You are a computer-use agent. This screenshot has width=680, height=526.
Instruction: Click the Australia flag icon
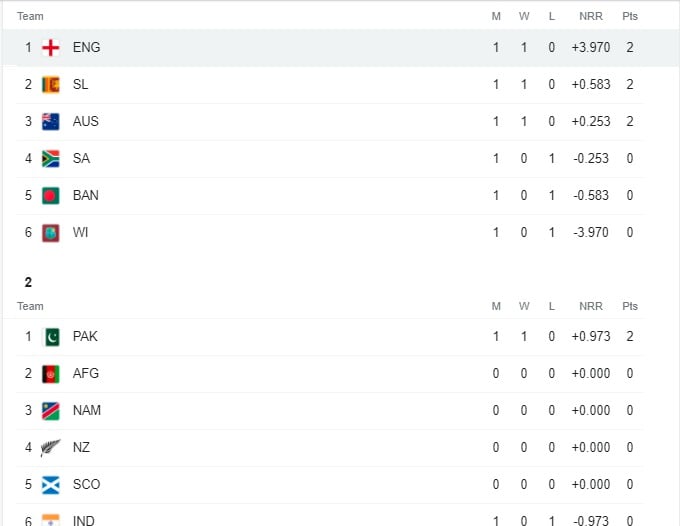(x=51, y=122)
